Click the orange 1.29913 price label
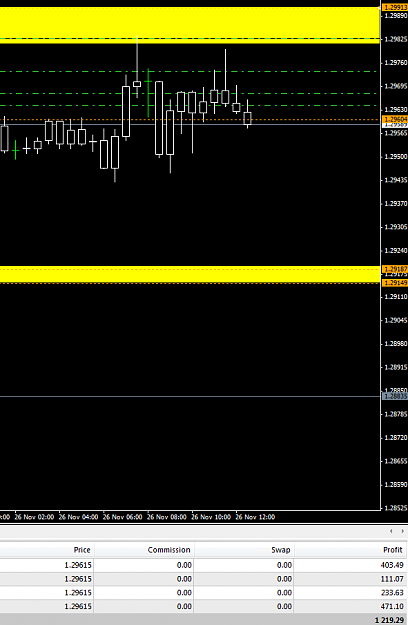The image size is (408, 625). click(395, 7)
